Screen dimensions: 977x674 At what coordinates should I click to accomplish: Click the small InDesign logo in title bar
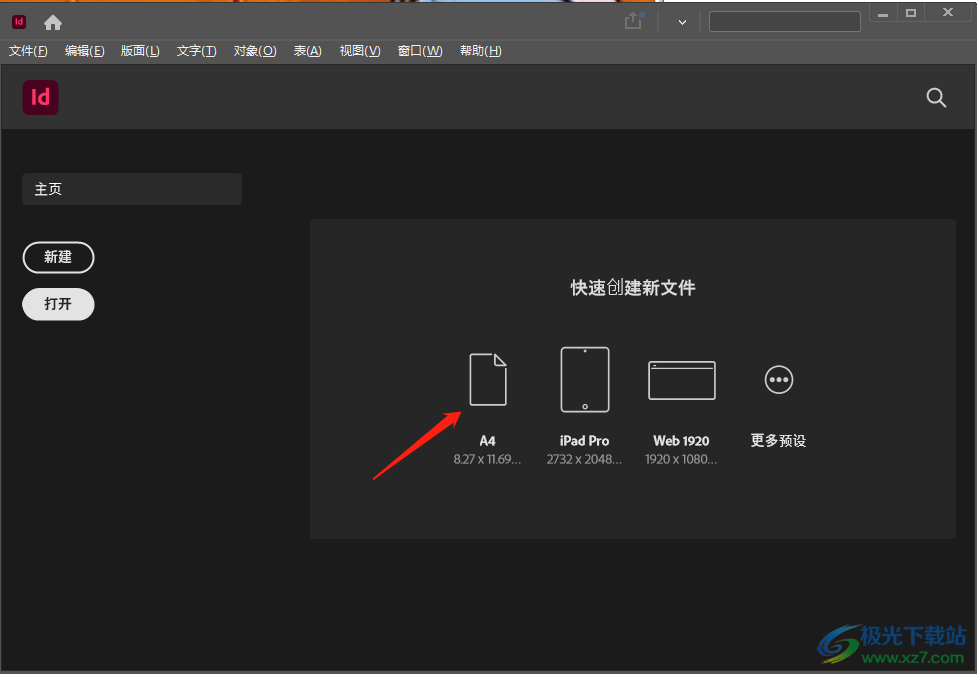[19, 22]
